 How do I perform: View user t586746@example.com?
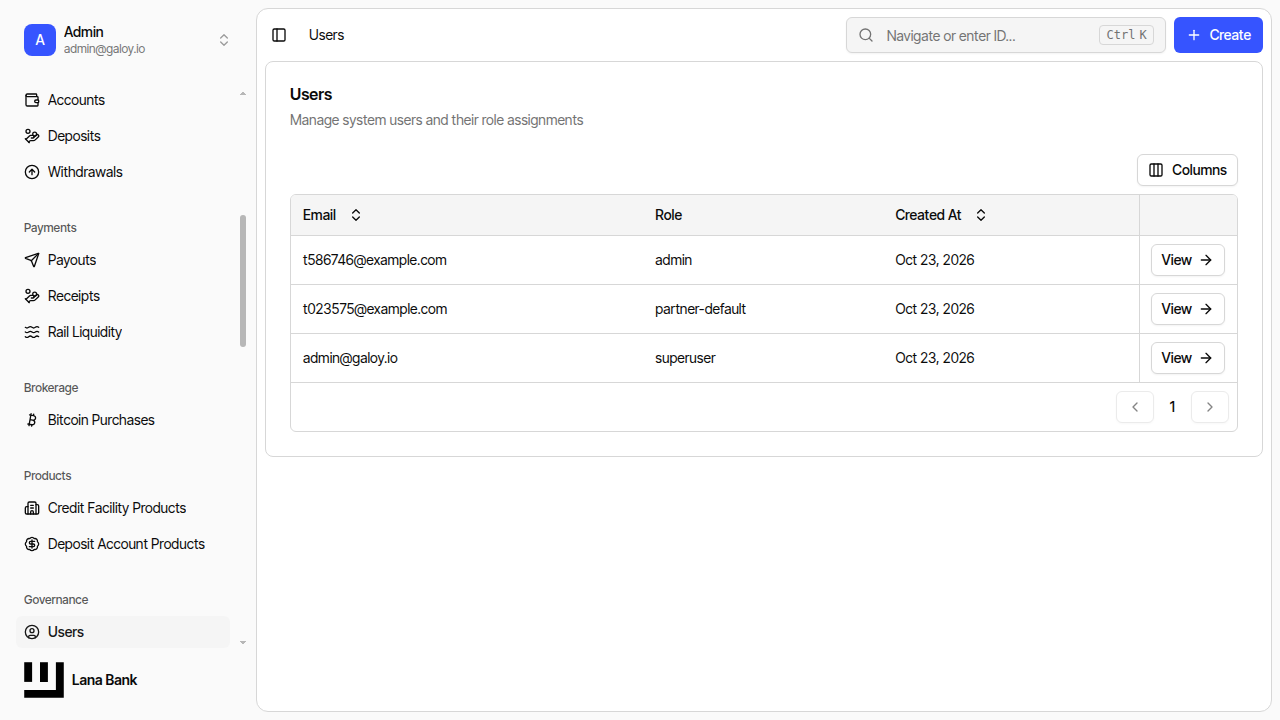point(1187,260)
